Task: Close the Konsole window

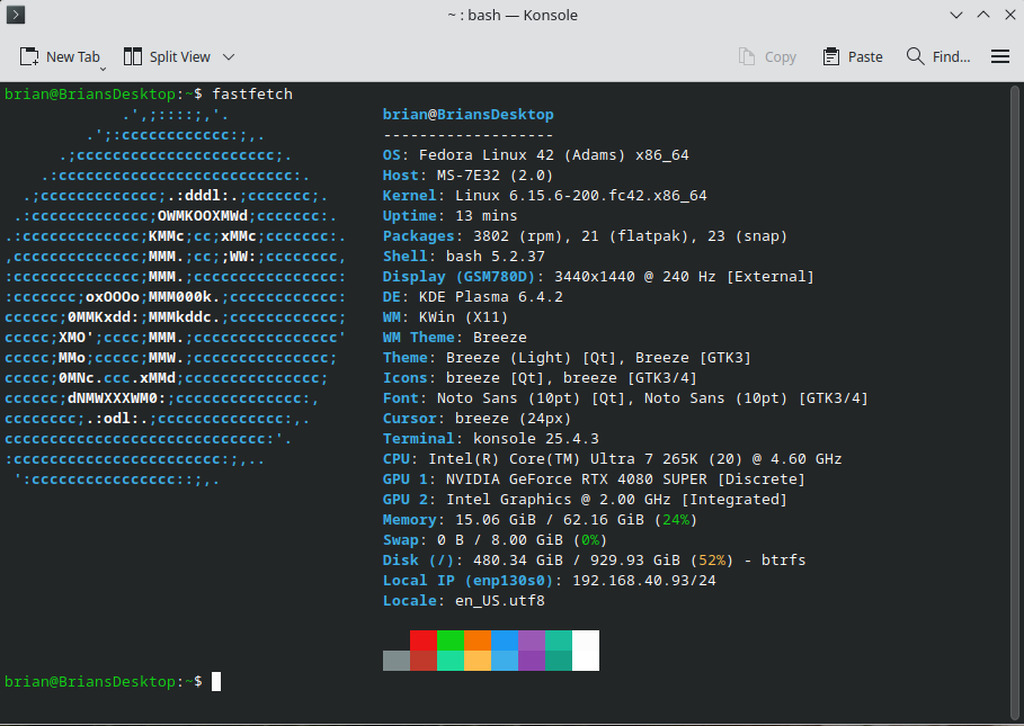Action: pyautogui.click(x=1008, y=15)
